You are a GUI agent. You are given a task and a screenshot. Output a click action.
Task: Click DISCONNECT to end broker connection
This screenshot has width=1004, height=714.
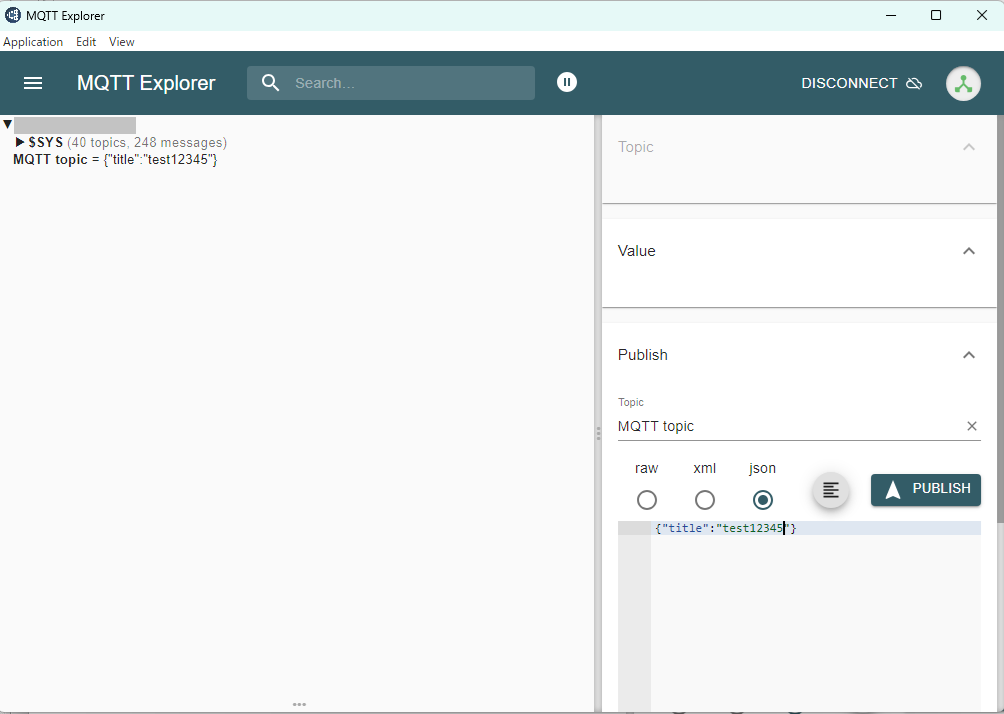click(860, 83)
